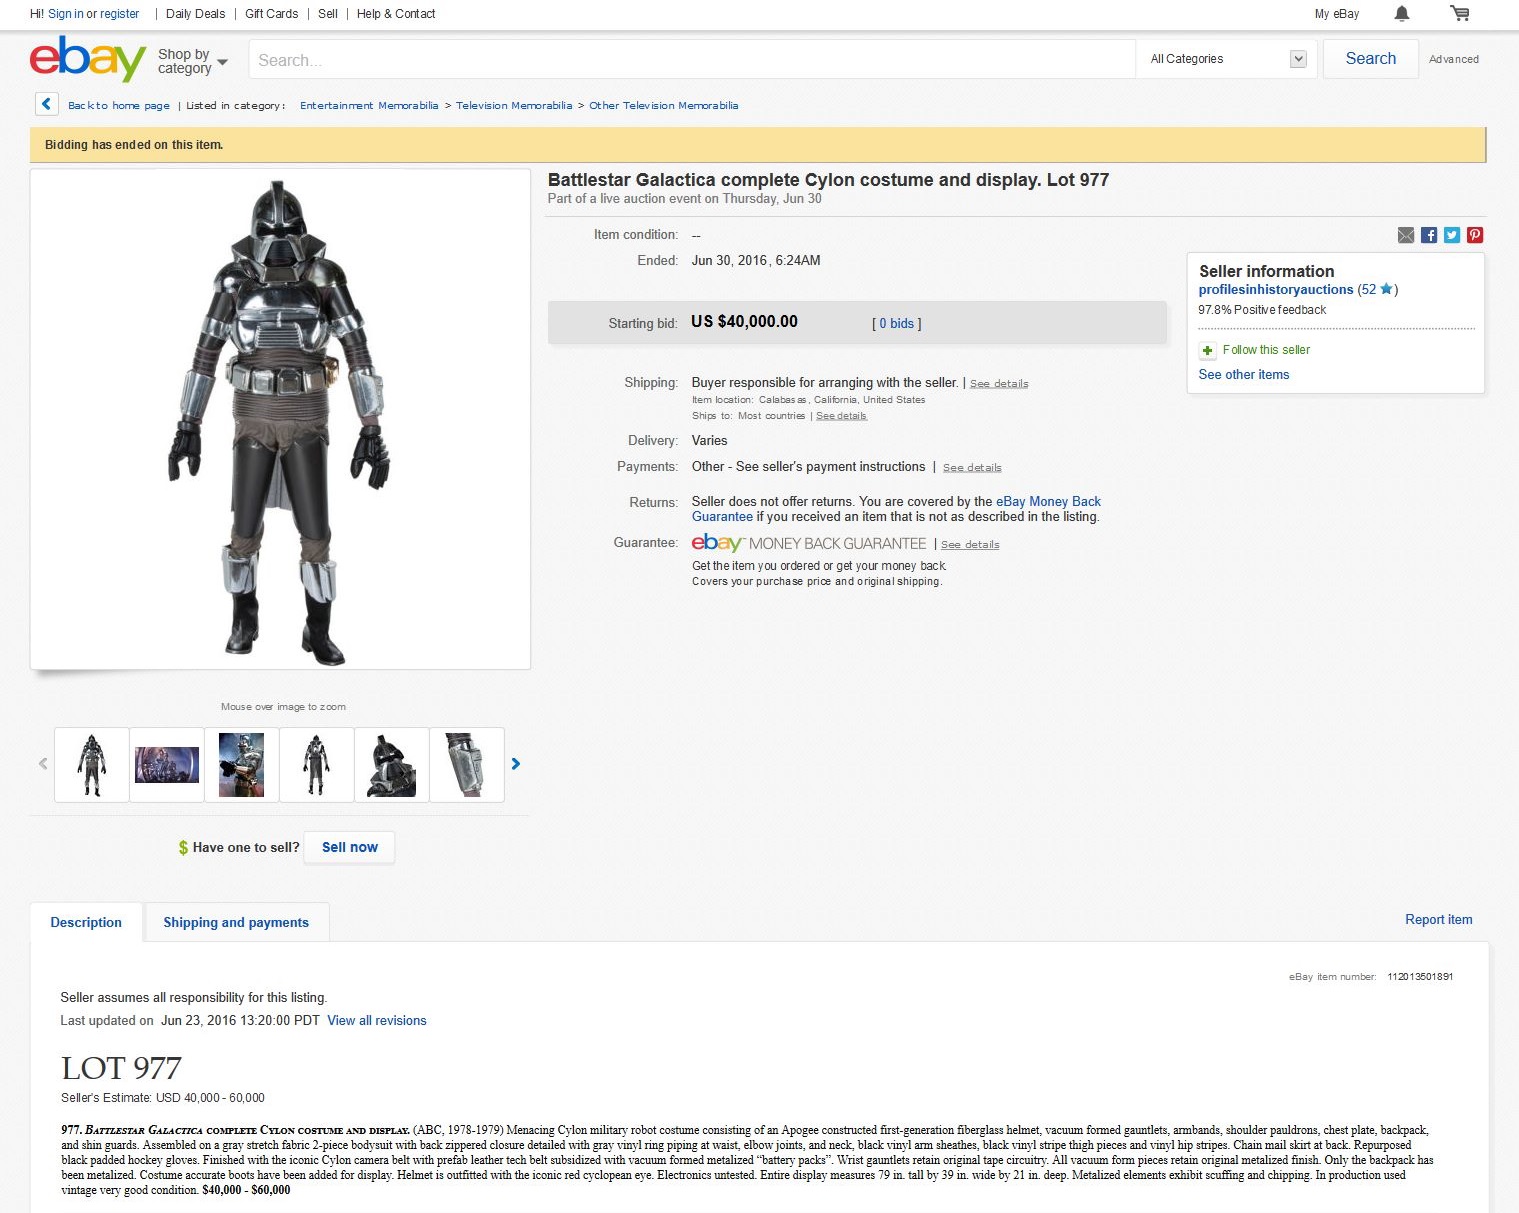
Task: Share listing on Facebook icon
Action: (x=1429, y=235)
